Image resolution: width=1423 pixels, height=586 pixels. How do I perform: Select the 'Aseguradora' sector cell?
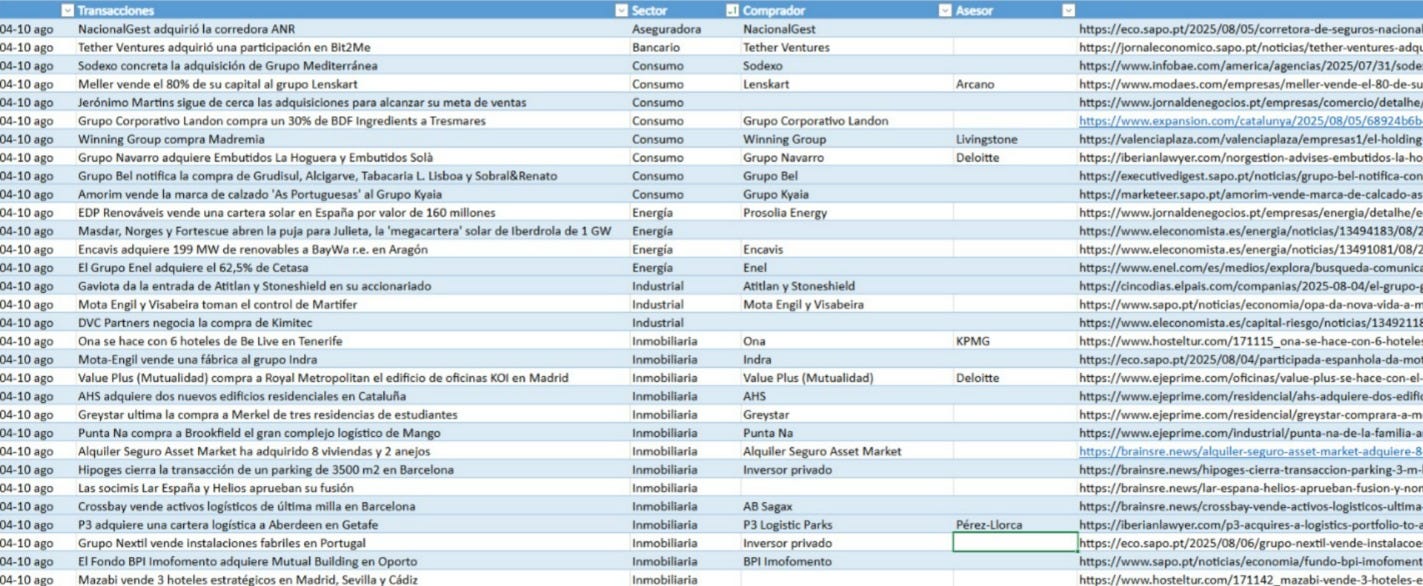[x=684, y=29]
